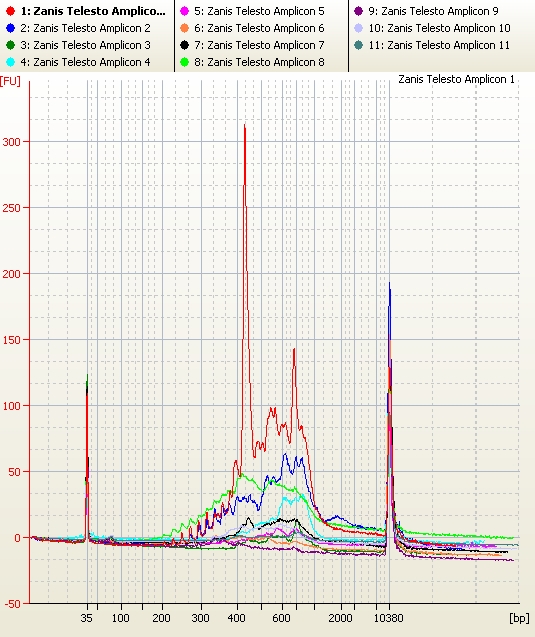Screen dimensions: 535x637
Task: Click bright green dot for Amplicon 8
Action: (184, 62)
